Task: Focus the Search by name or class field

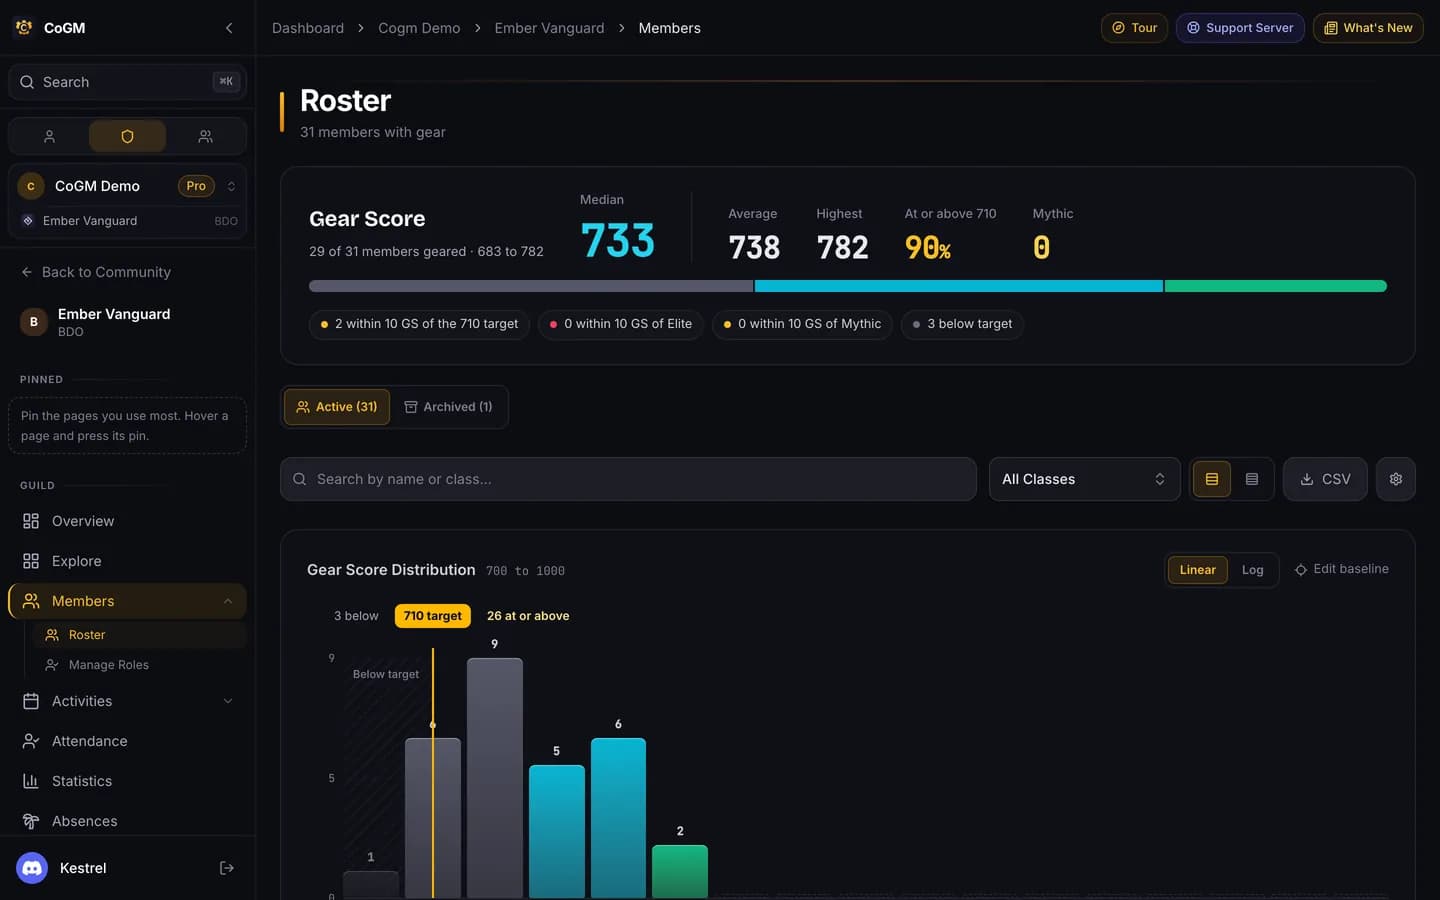Action: (x=628, y=479)
